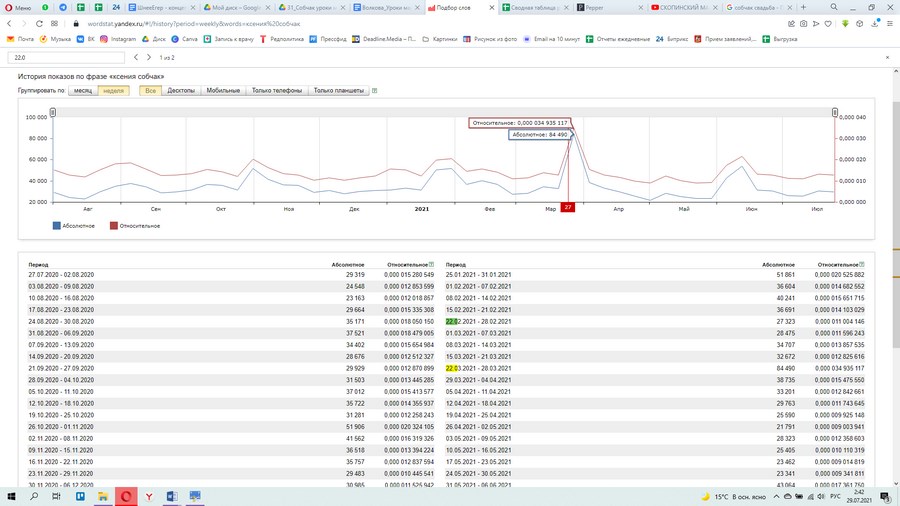This screenshot has width=900, height=506.
Task: Click the Только планшеты button
Action: tap(338, 90)
